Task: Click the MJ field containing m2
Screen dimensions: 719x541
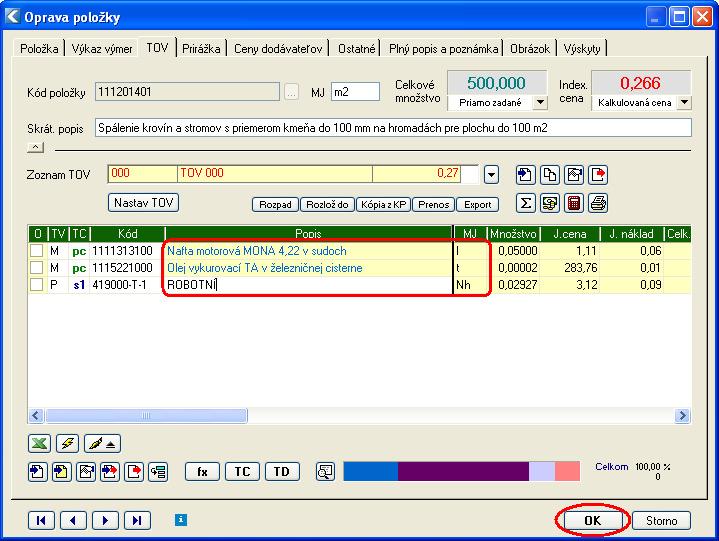Action: (355, 92)
